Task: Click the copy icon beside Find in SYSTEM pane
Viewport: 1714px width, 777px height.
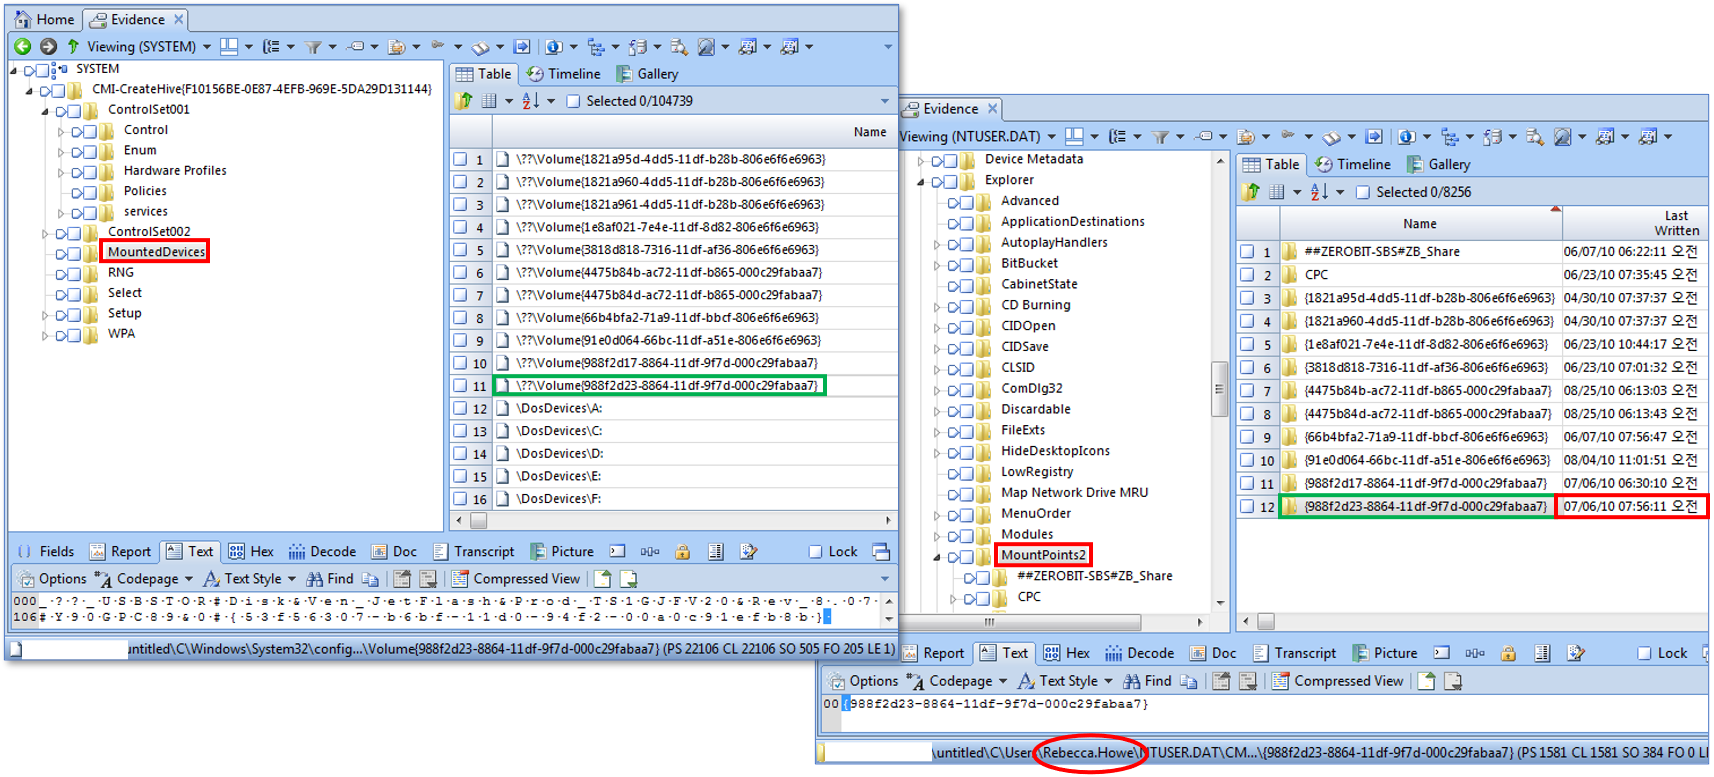Action: [x=371, y=578]
